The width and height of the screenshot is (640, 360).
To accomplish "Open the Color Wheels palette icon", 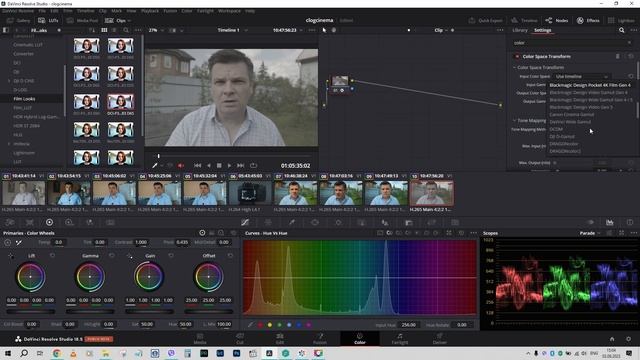I will [49, 222].
